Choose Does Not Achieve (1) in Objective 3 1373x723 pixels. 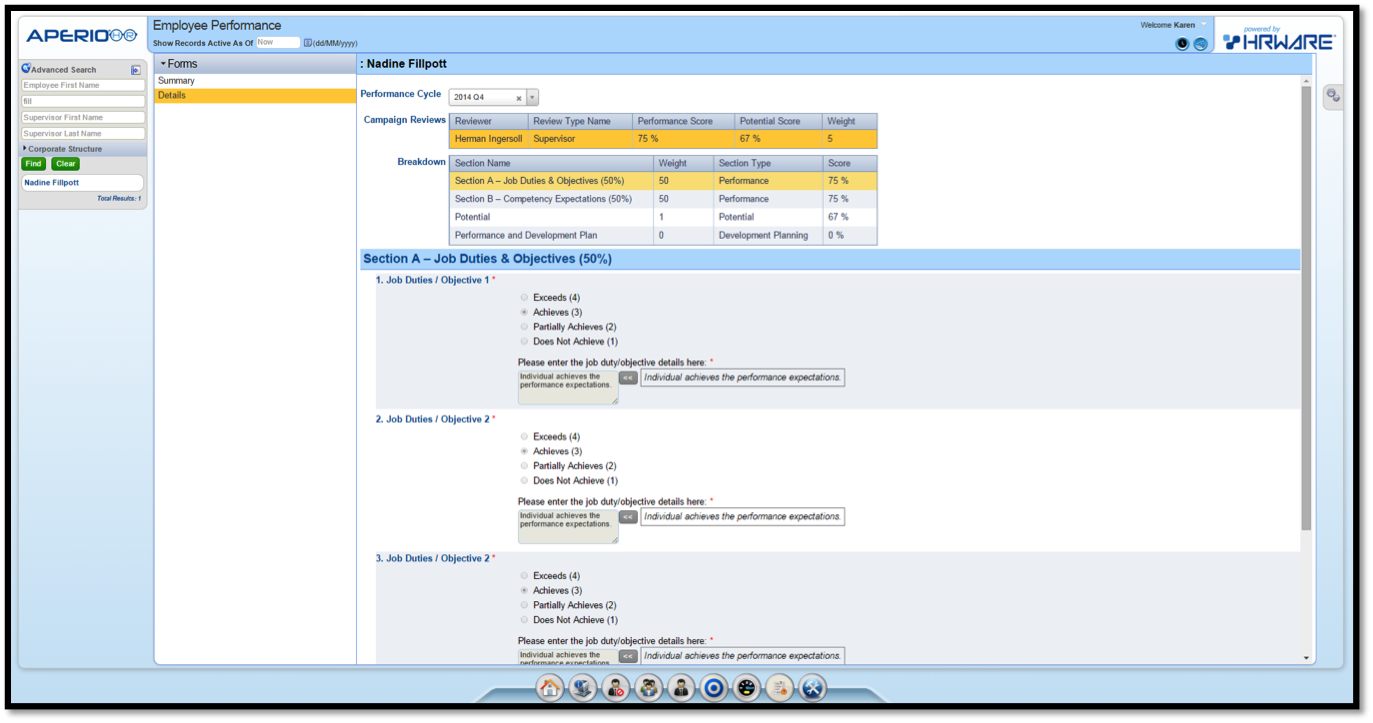(523, 620)
